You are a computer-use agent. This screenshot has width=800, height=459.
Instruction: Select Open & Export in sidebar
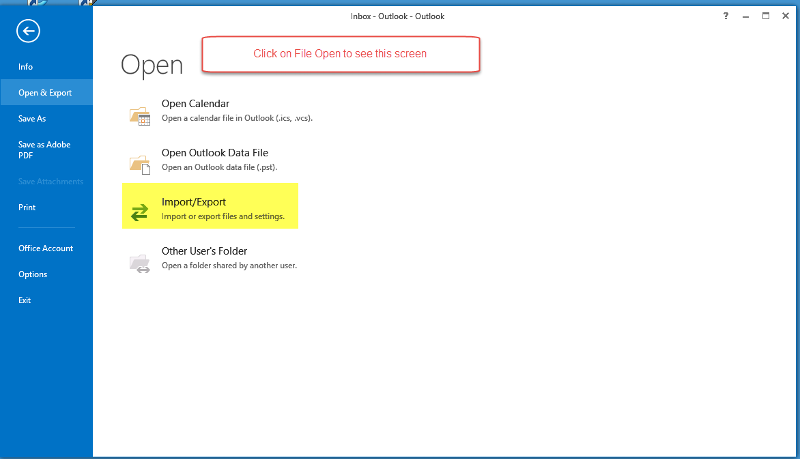click(x=46, y=92)
